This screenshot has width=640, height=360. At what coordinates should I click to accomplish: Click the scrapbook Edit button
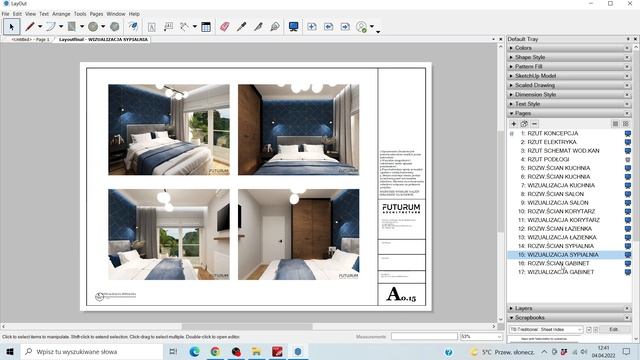point(613,329)
